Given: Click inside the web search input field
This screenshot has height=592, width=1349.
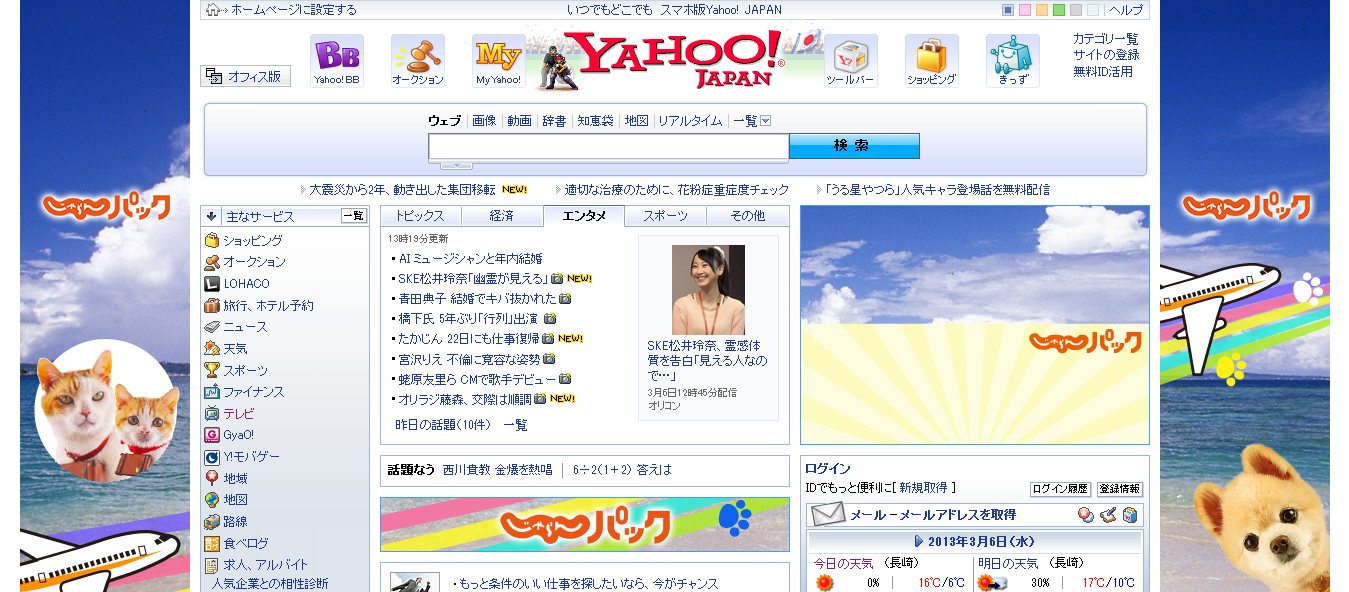Looking at the screenshot, I should tap(609, 147).
